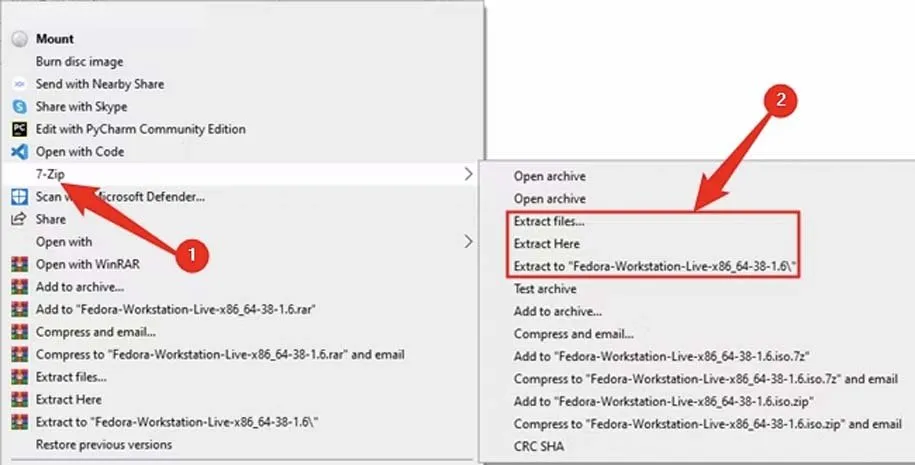Select Restore previous versions
The height and width of the screenshot is (465, 915).
(104, 444)
